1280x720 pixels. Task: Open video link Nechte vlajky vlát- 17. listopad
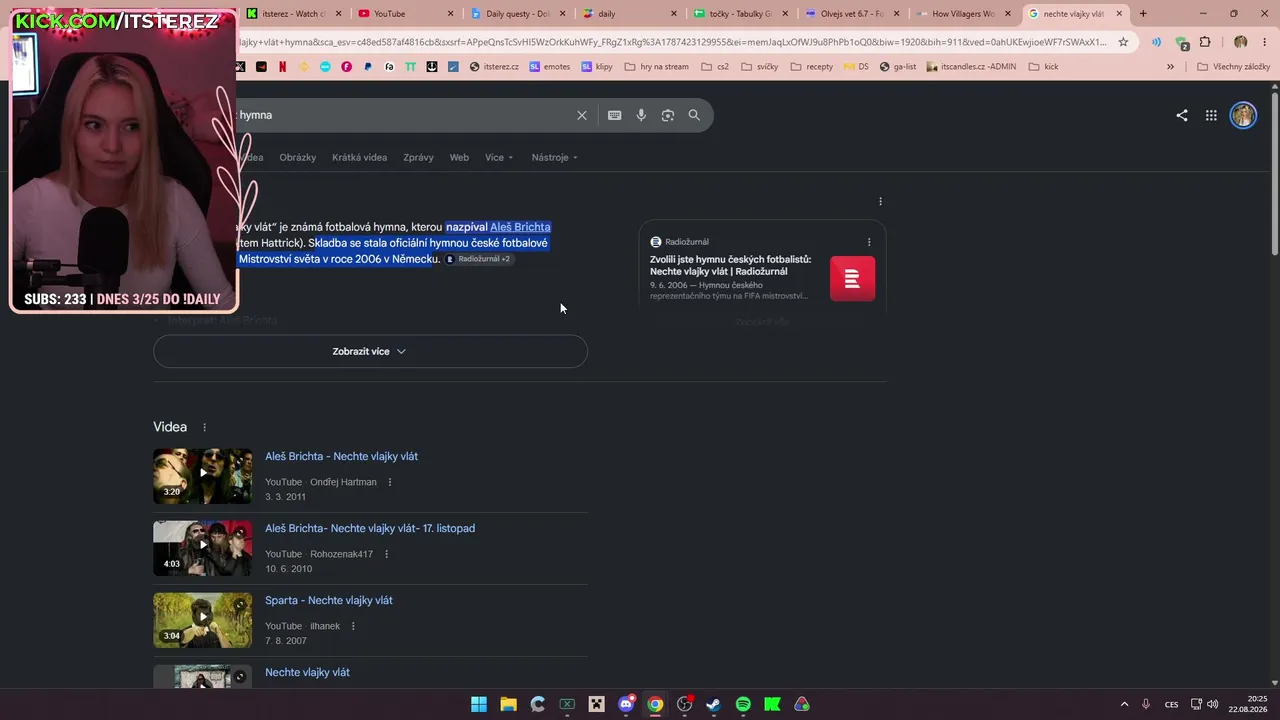click(370, 528)
